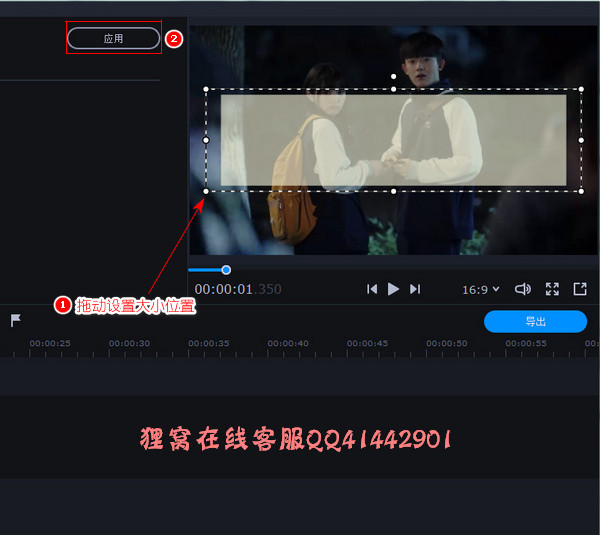Detach the preview window

580,289
